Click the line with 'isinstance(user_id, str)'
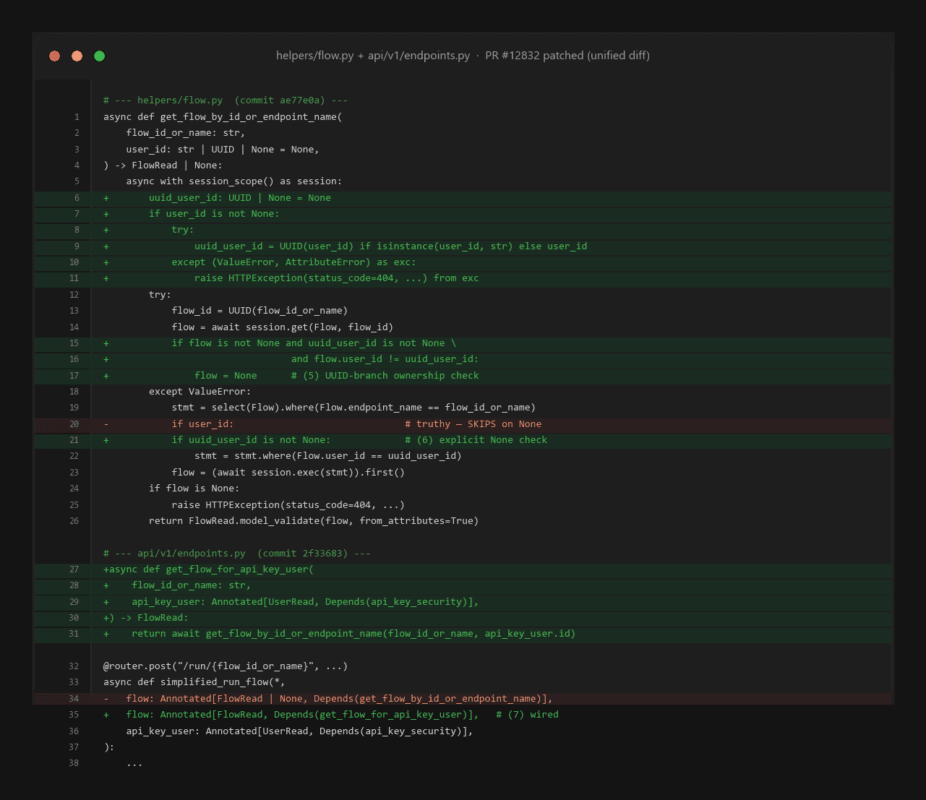This screenshot has height=800, width=926. pyautogui.click(x=390, y=246)
